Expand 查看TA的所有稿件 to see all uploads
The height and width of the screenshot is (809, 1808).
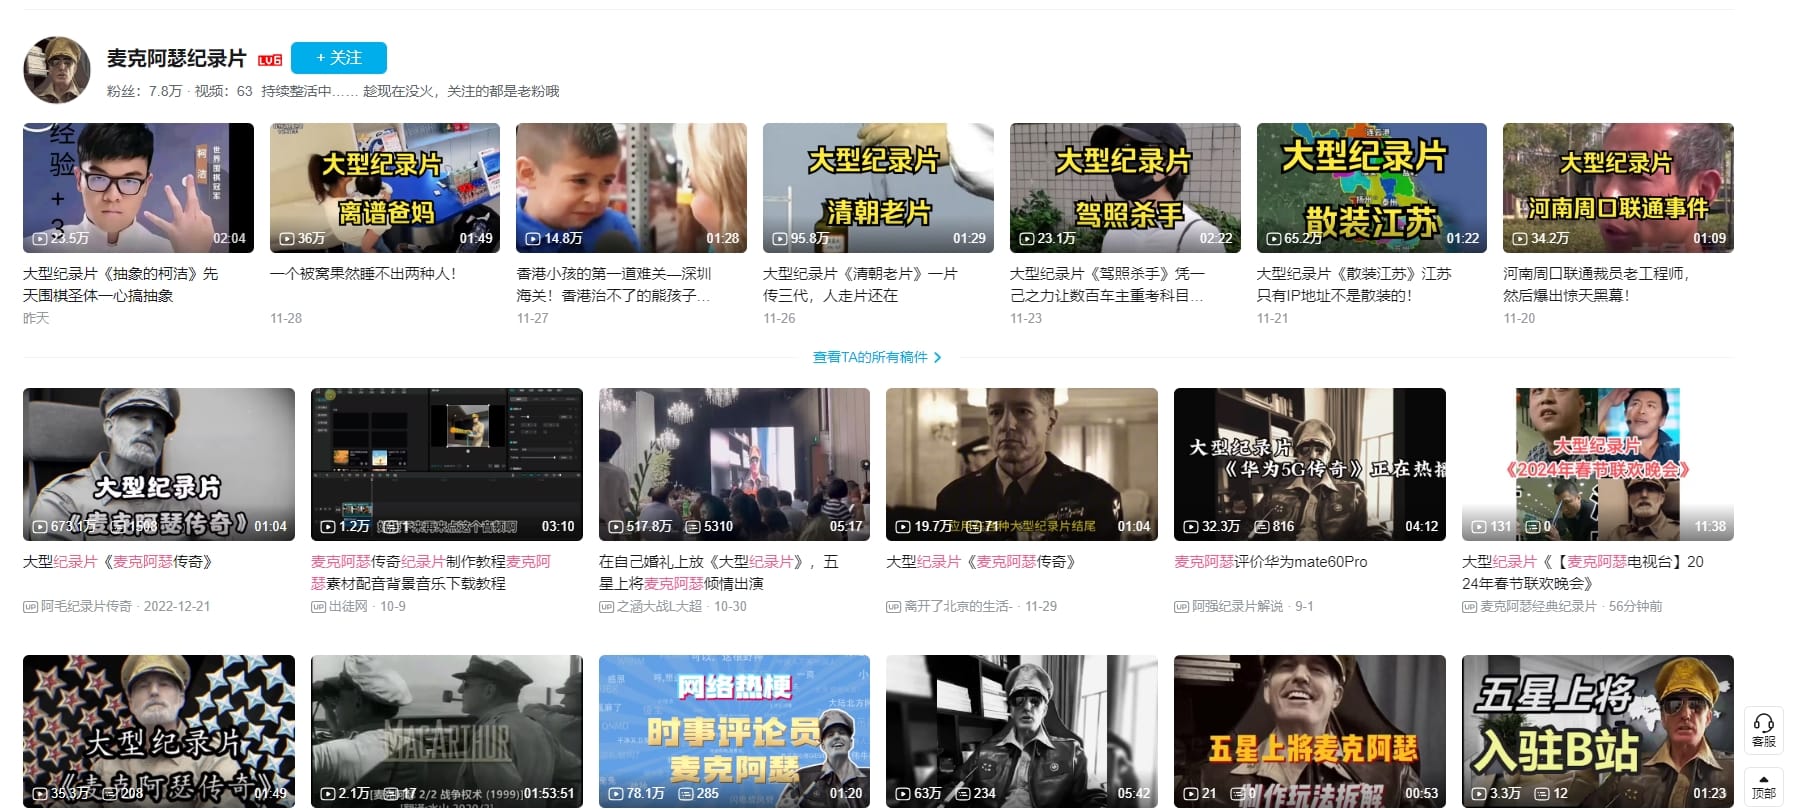tap(877, 357)
